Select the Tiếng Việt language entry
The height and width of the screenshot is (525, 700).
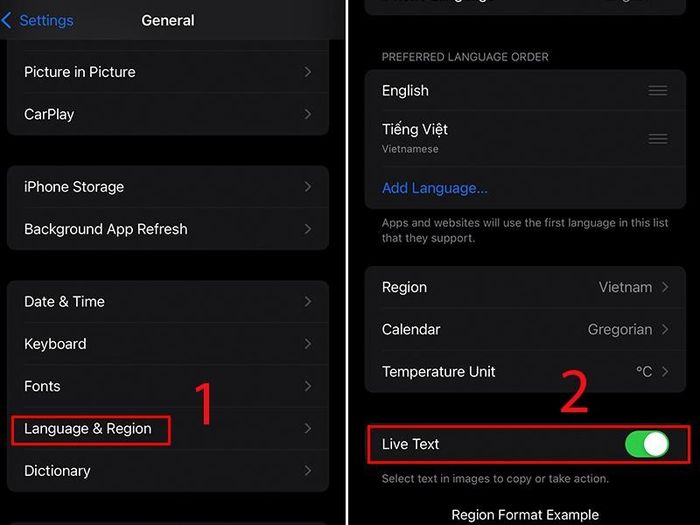point(525,138)
